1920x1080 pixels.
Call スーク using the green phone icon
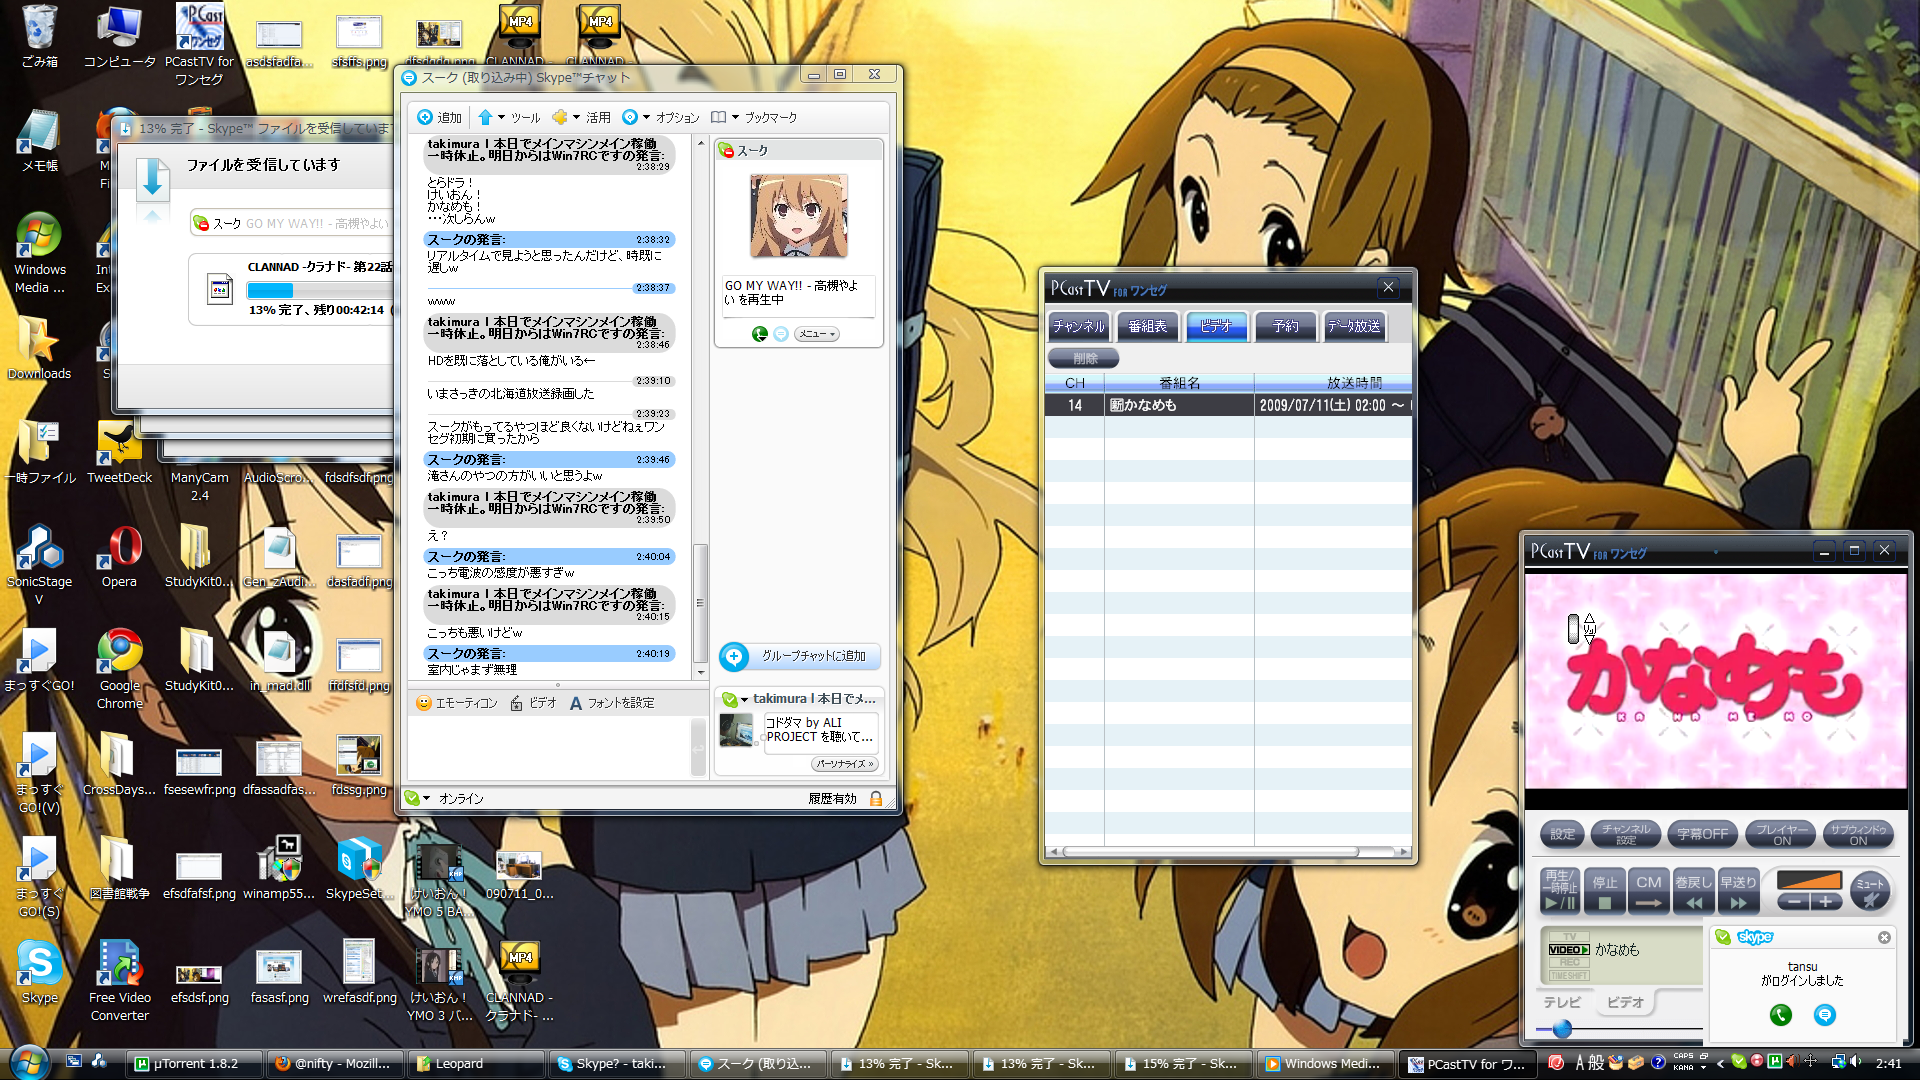pos(760,334)
